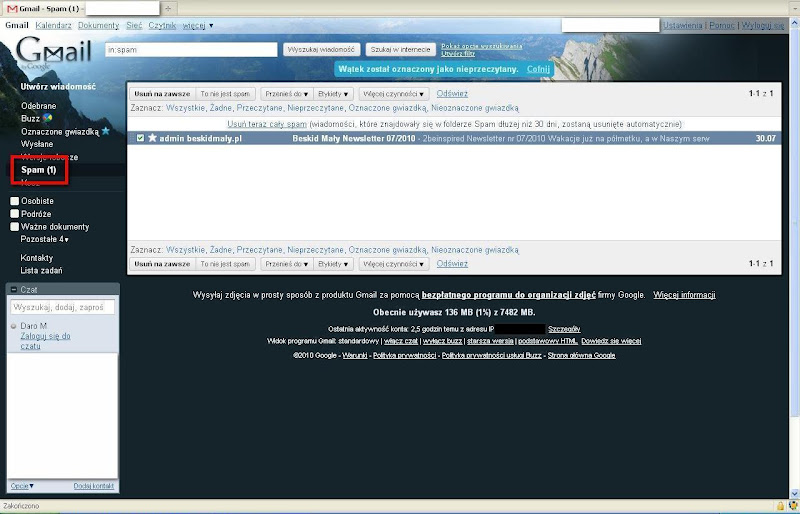Viewport: 800px width, 514px height.
Task: Click bottom To nie jest spam button
Action: (x=225, y=264)
